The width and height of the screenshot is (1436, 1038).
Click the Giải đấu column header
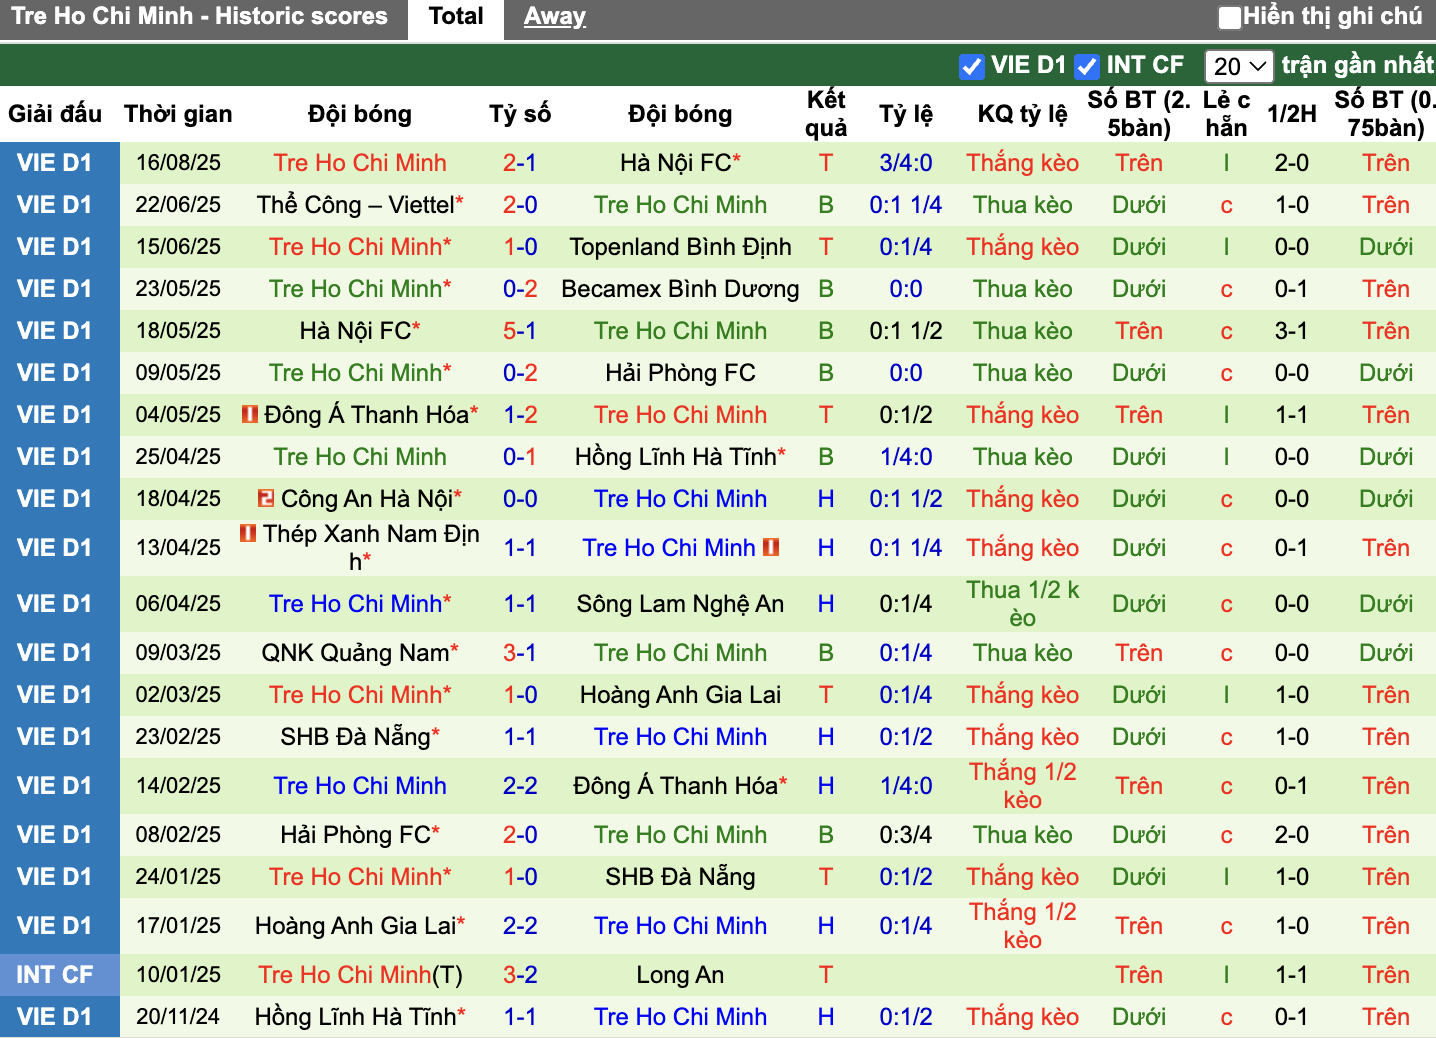55,114
